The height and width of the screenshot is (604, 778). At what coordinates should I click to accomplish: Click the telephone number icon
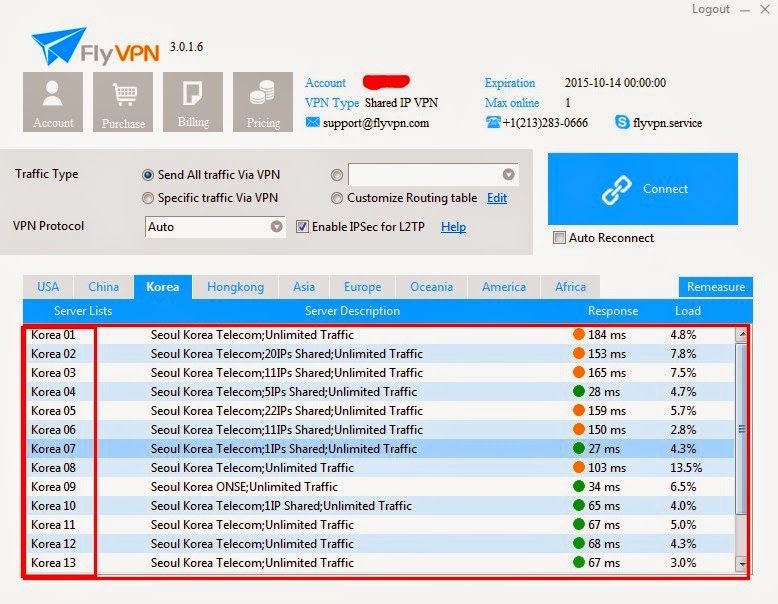click(x=493, y=122)
